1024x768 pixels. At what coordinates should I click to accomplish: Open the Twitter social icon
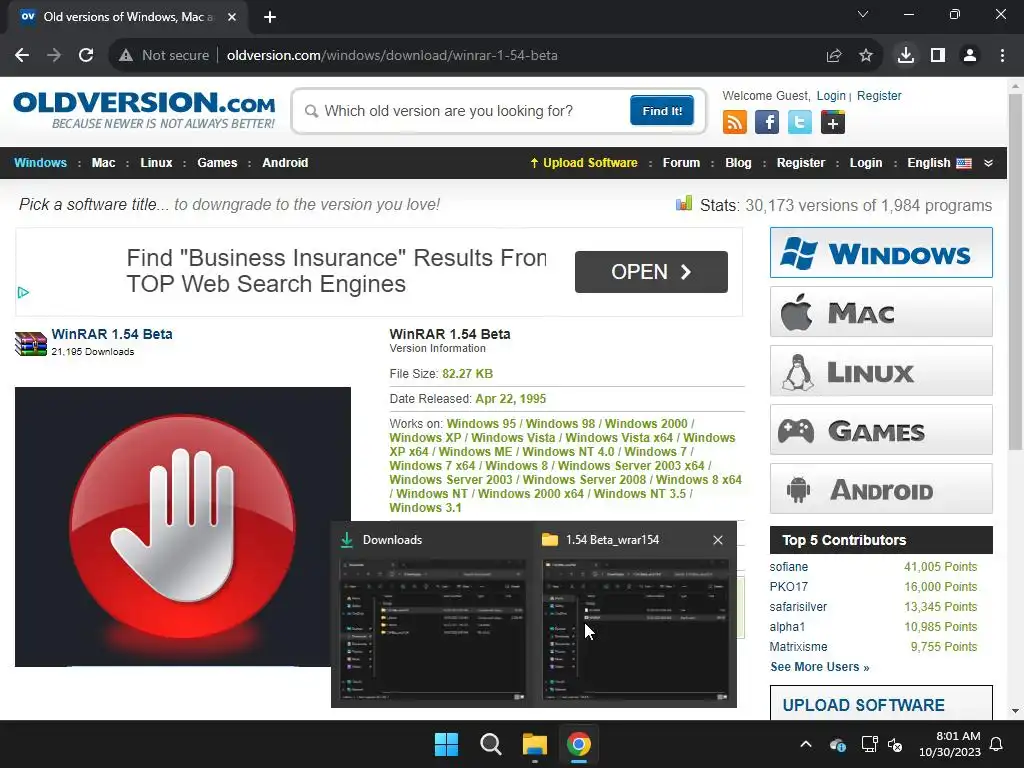tap(799, 122)
